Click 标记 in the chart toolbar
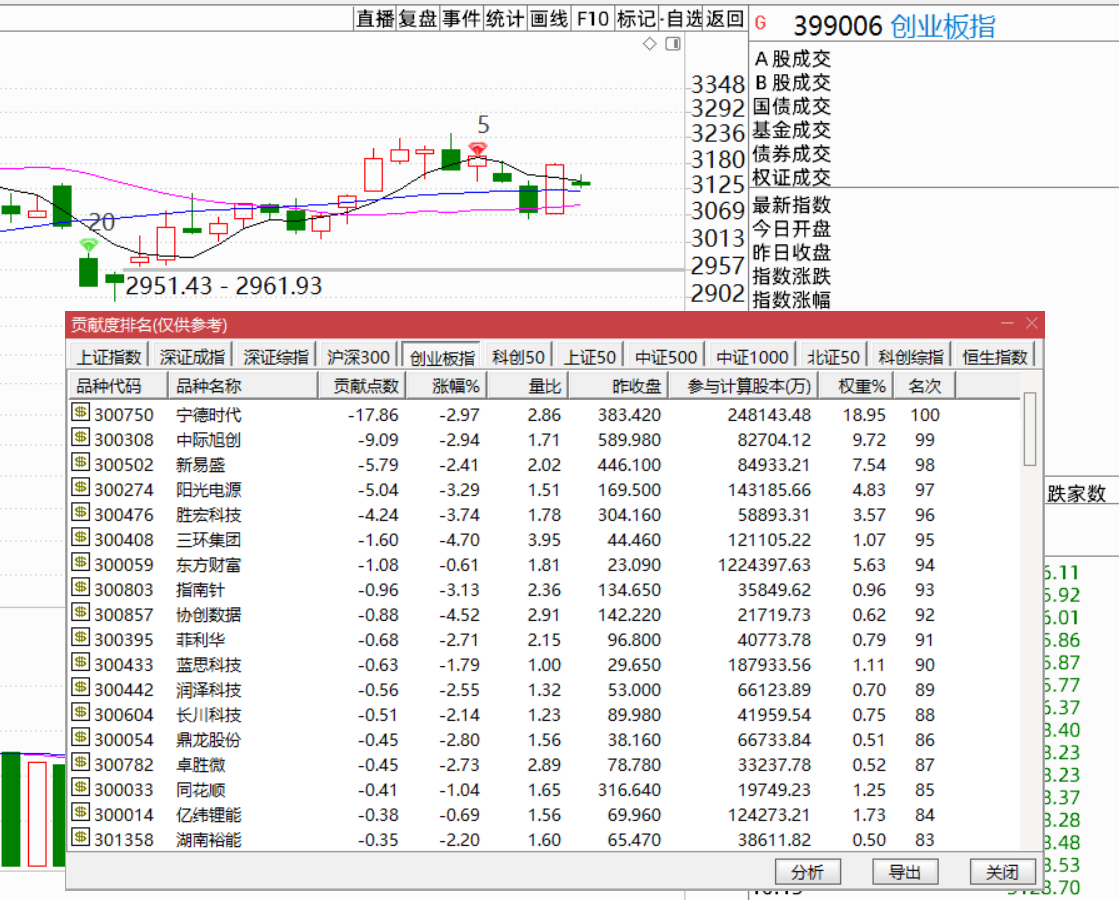Image resolution: width=1119 pixels, height=900 pixels. (636, 19)
